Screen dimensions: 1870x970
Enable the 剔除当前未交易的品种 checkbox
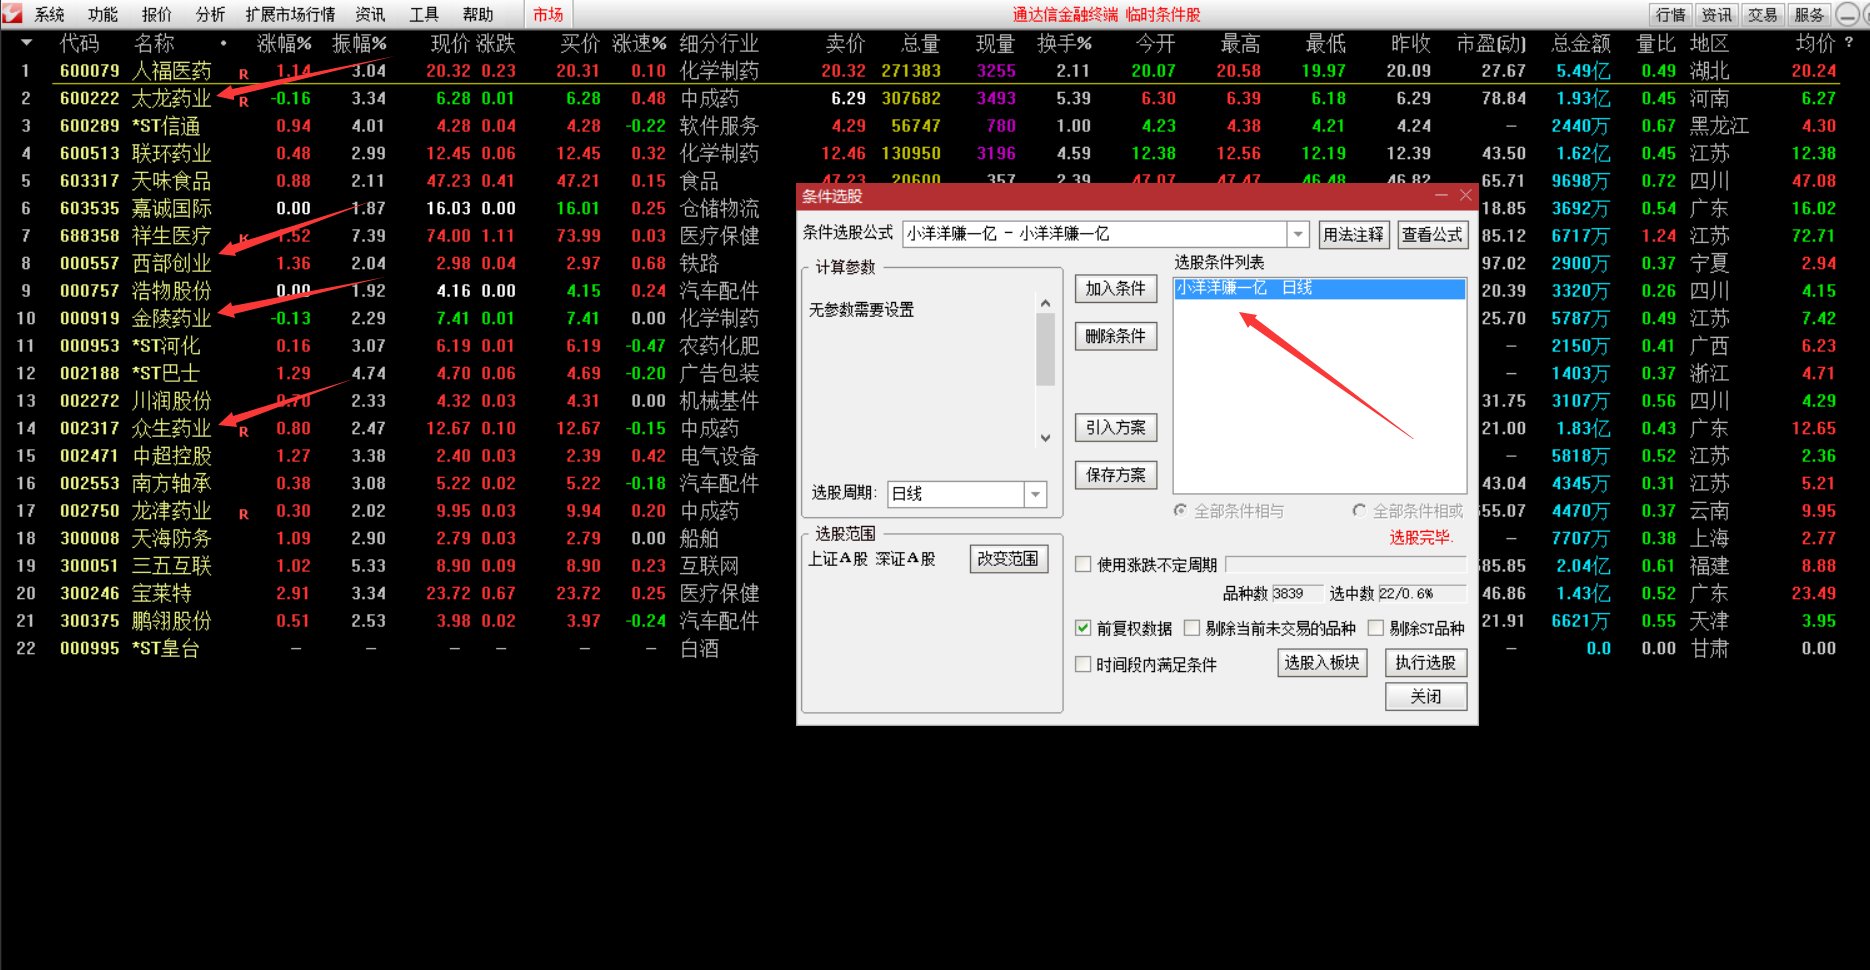(x=1191, y=628)
